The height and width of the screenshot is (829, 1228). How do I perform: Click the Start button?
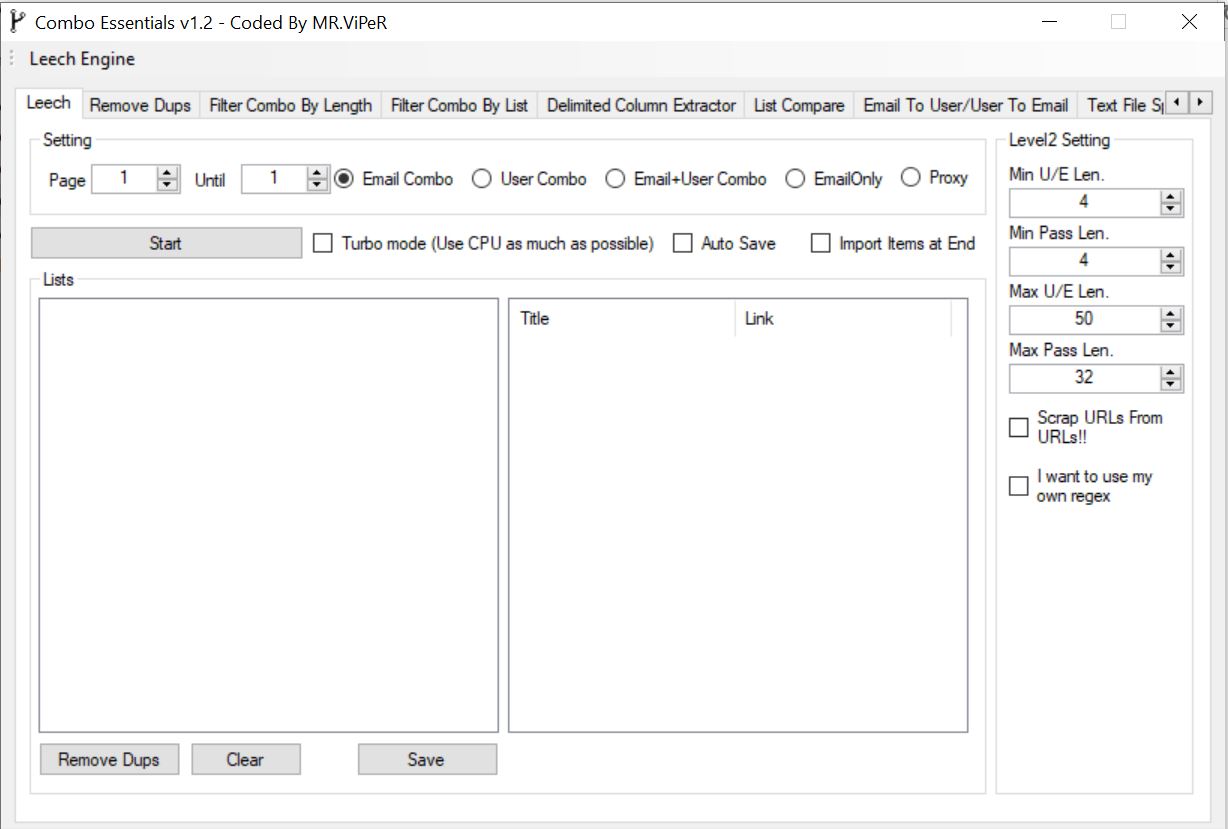click(x=166, y=243)
